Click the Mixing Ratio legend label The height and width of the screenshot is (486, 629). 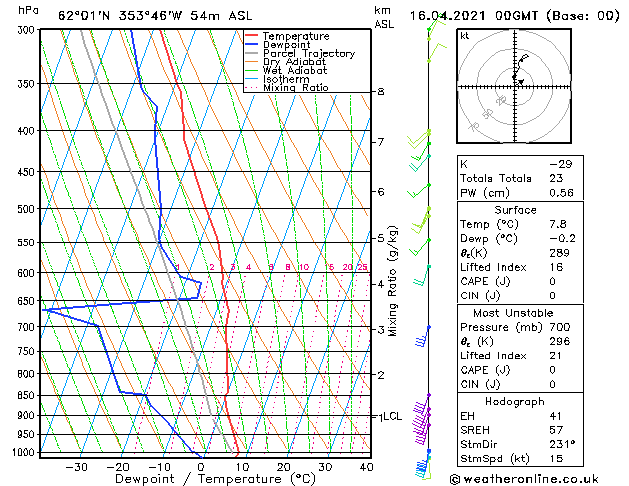click(x=296, y=87)
